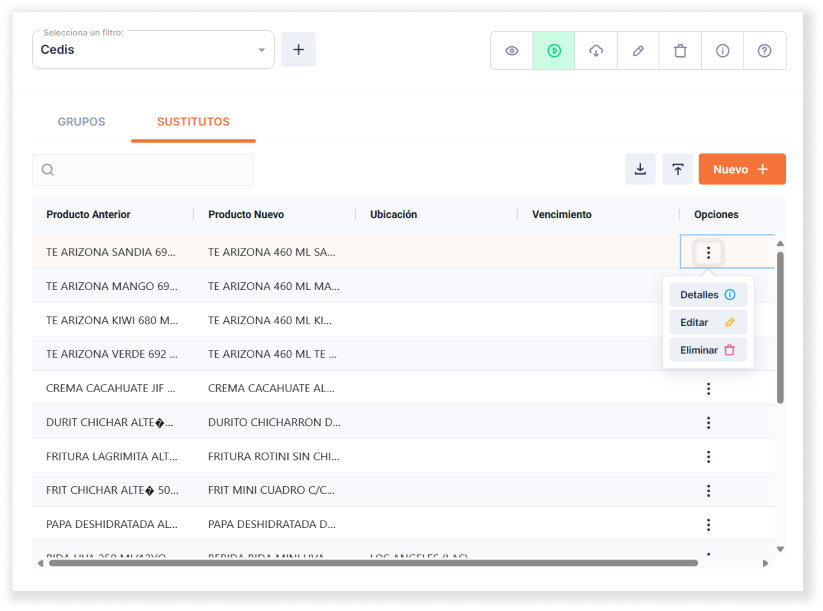823x611 pixels.
Task: Click the eye view icon in toolbar
Action: click(512, 50)
